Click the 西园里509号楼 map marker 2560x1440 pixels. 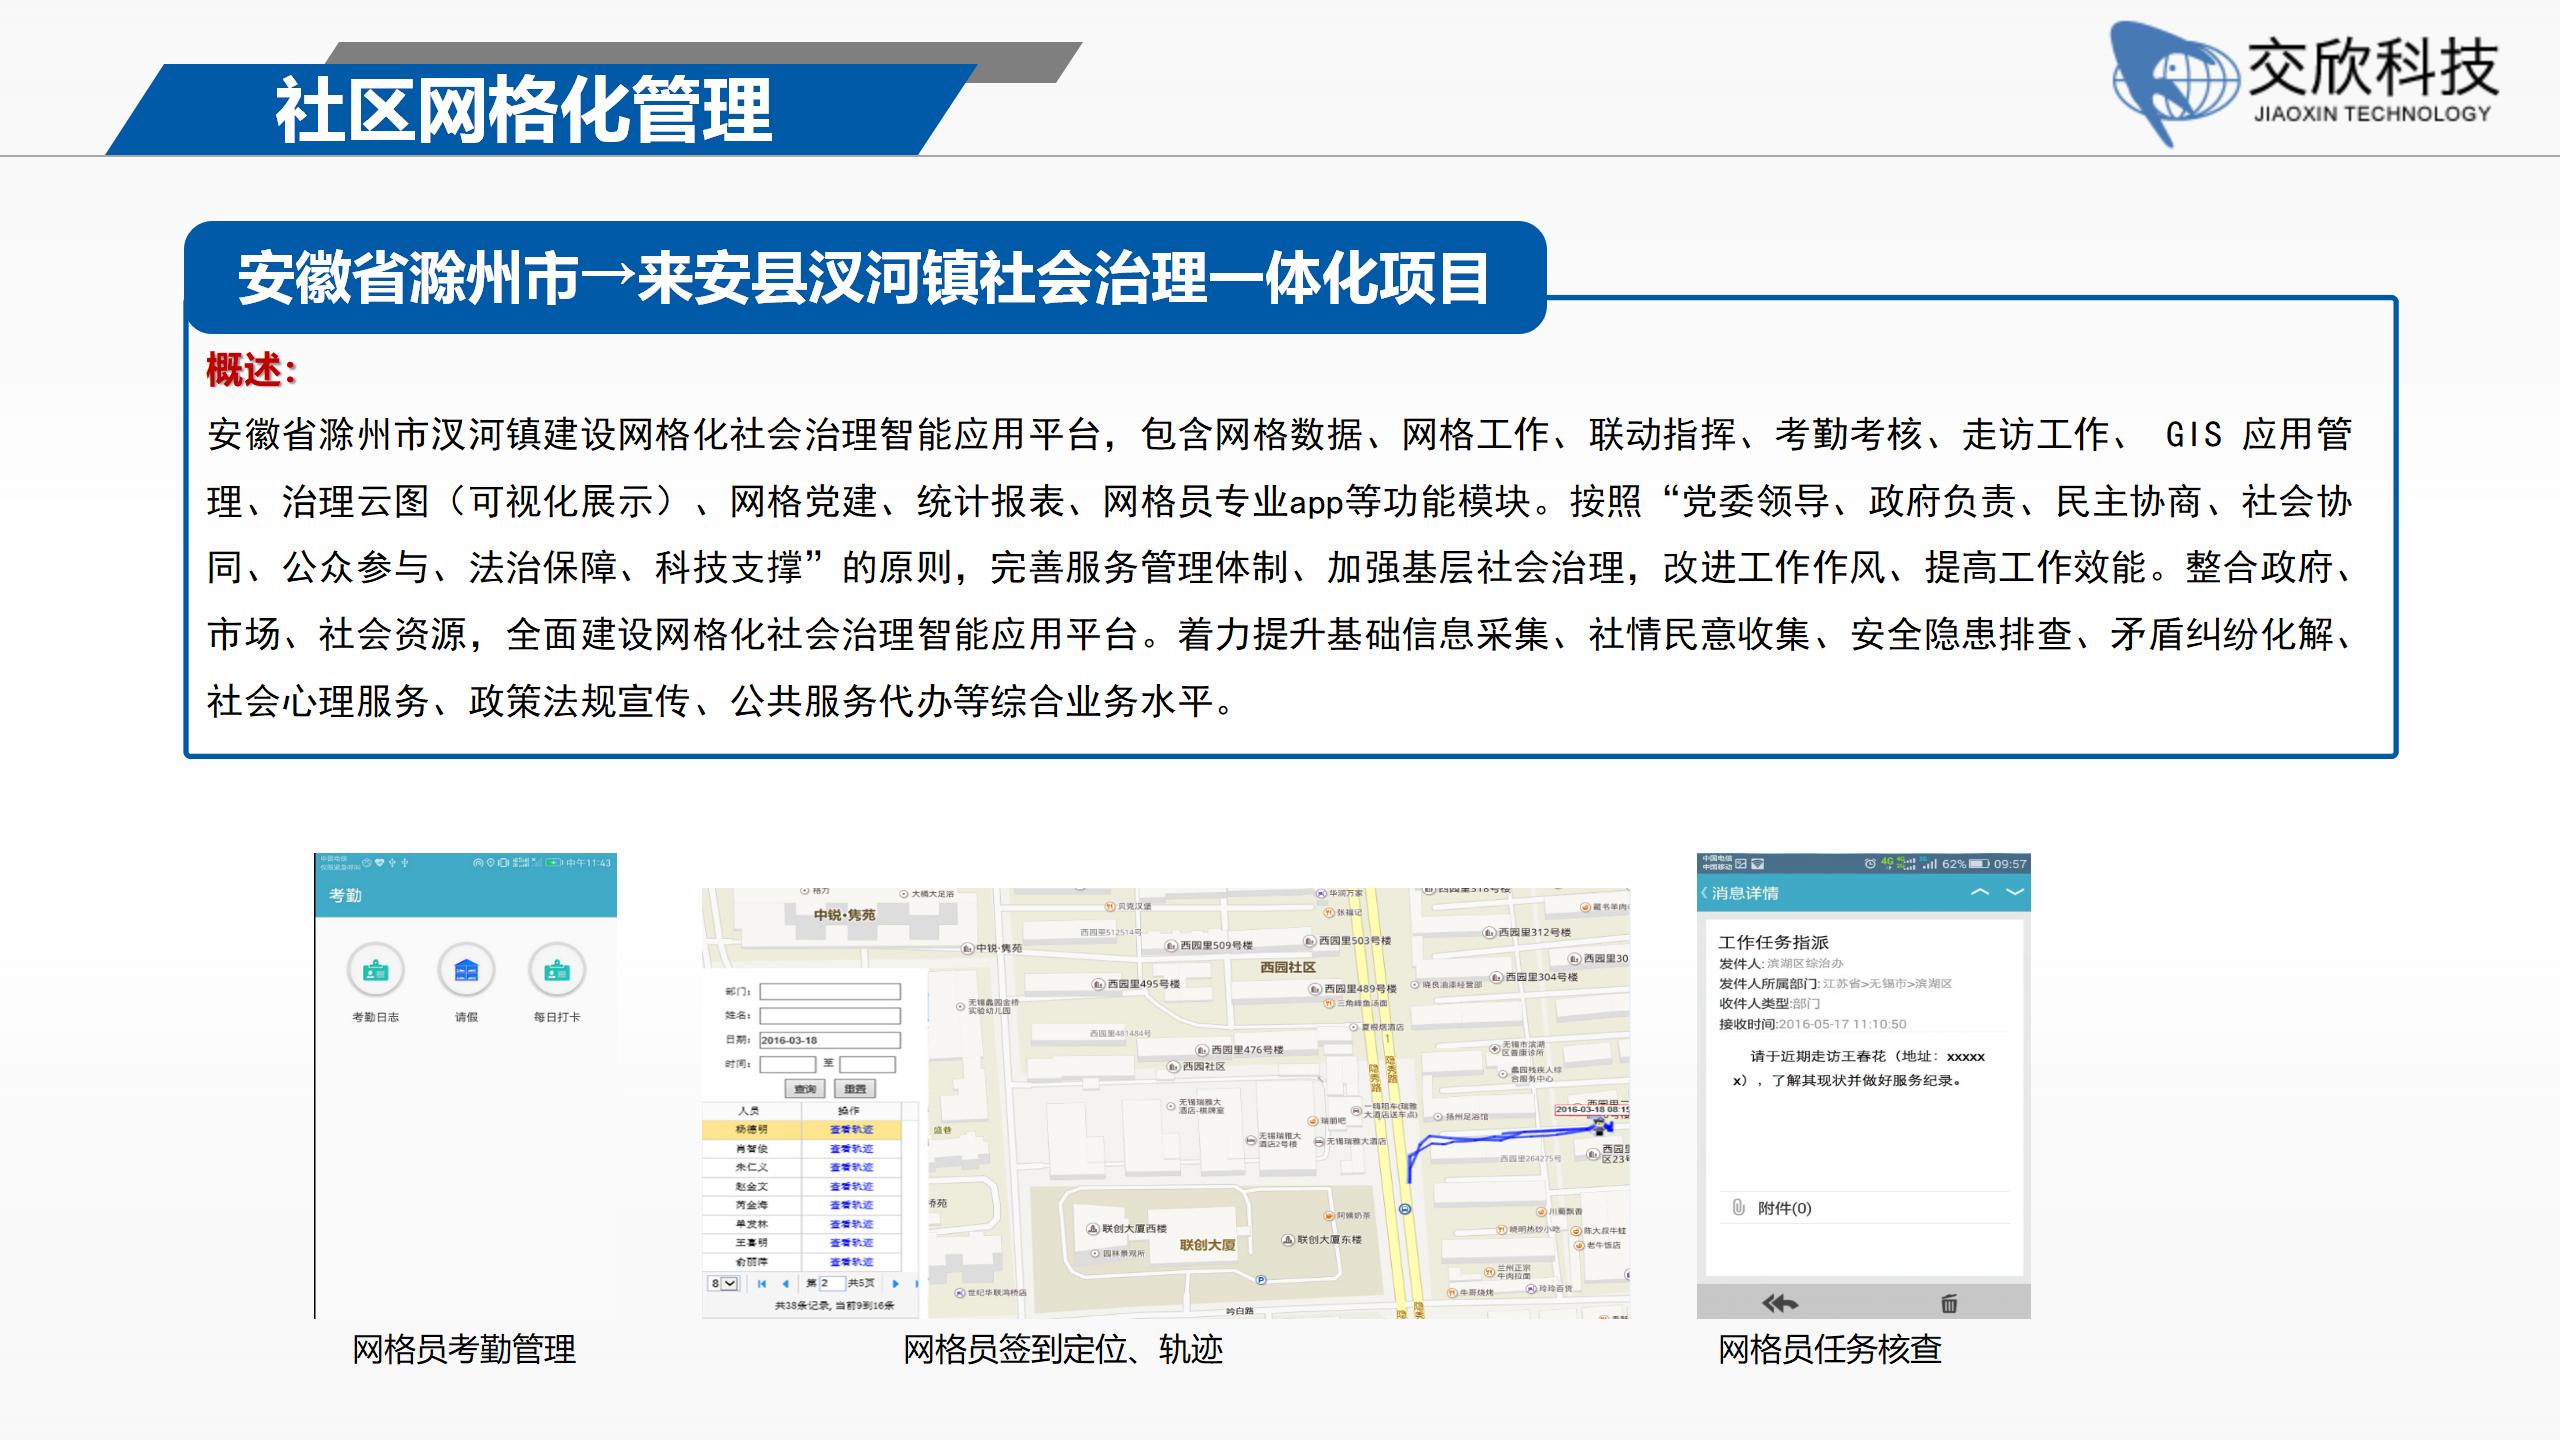pos(1172,945)
